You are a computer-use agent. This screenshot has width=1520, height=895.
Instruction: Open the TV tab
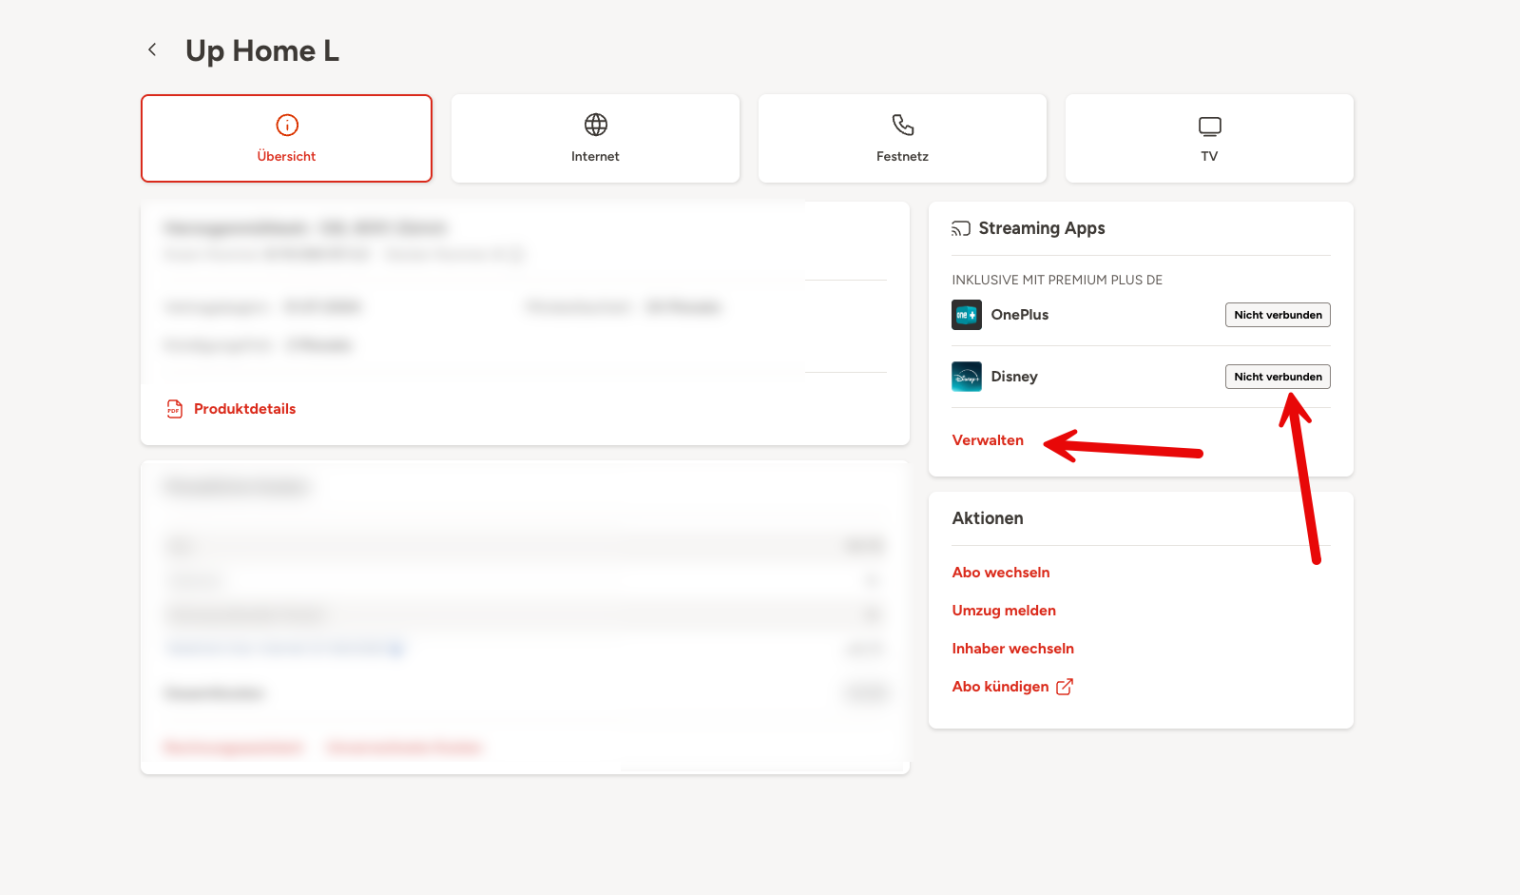[1209, 139]
